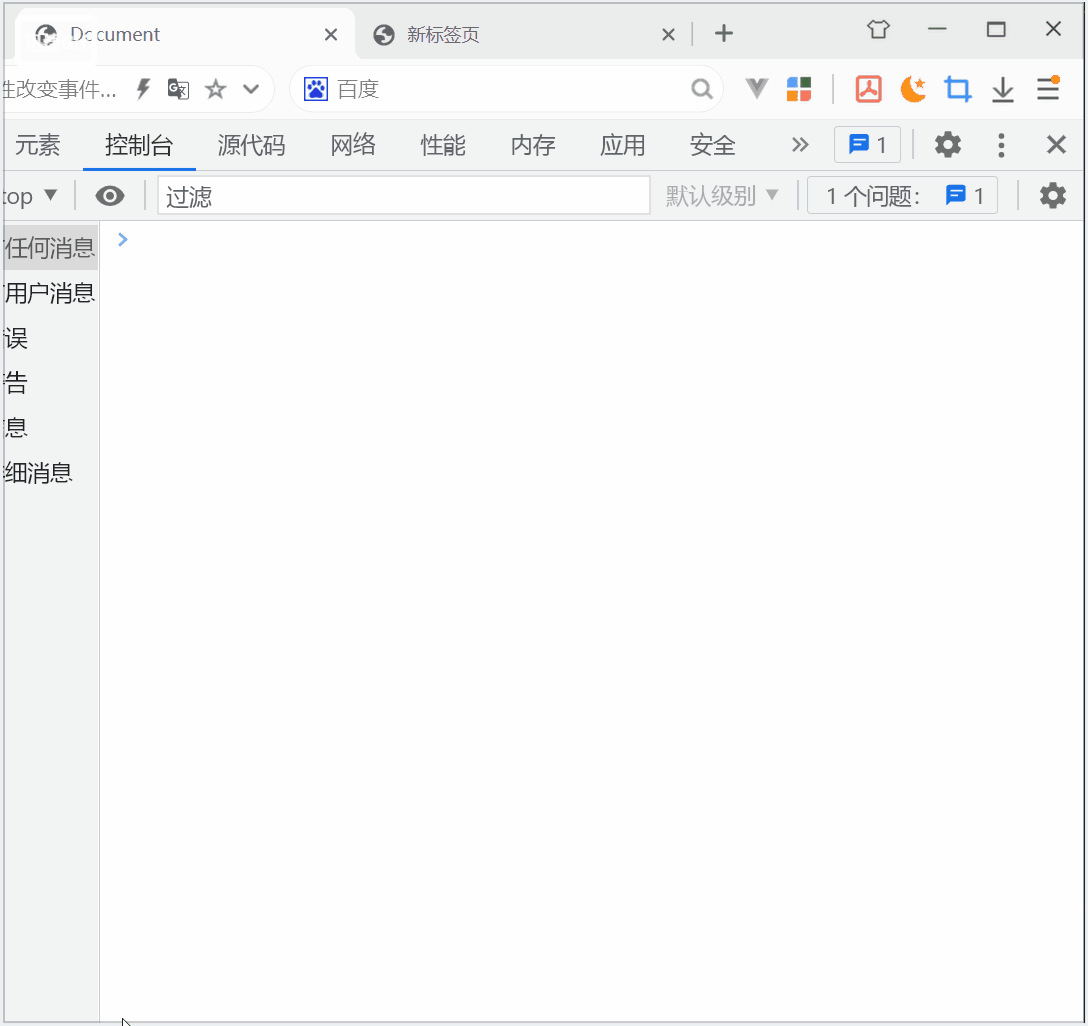Click the downloads icon in the toolbar
This screenshot has width=1088, height=1026.
[x=1002, y=89]
